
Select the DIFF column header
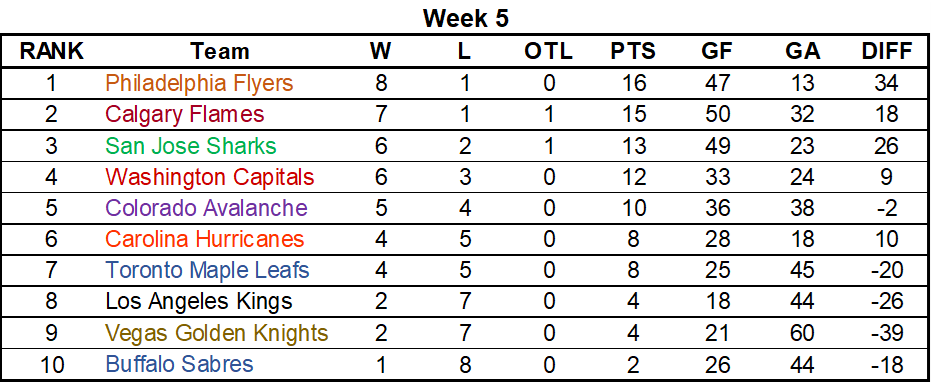[886, 52]
